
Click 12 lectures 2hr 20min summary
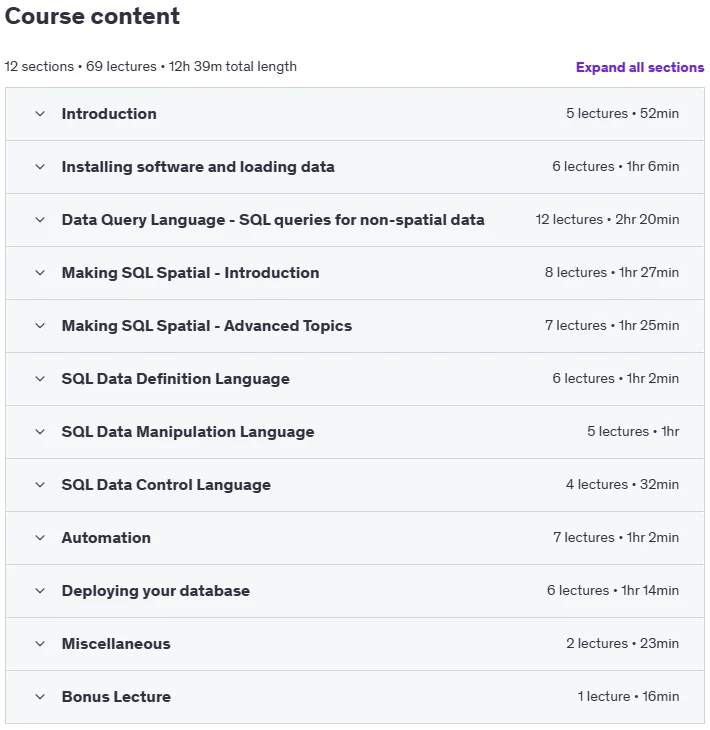[x=607, y=219]
